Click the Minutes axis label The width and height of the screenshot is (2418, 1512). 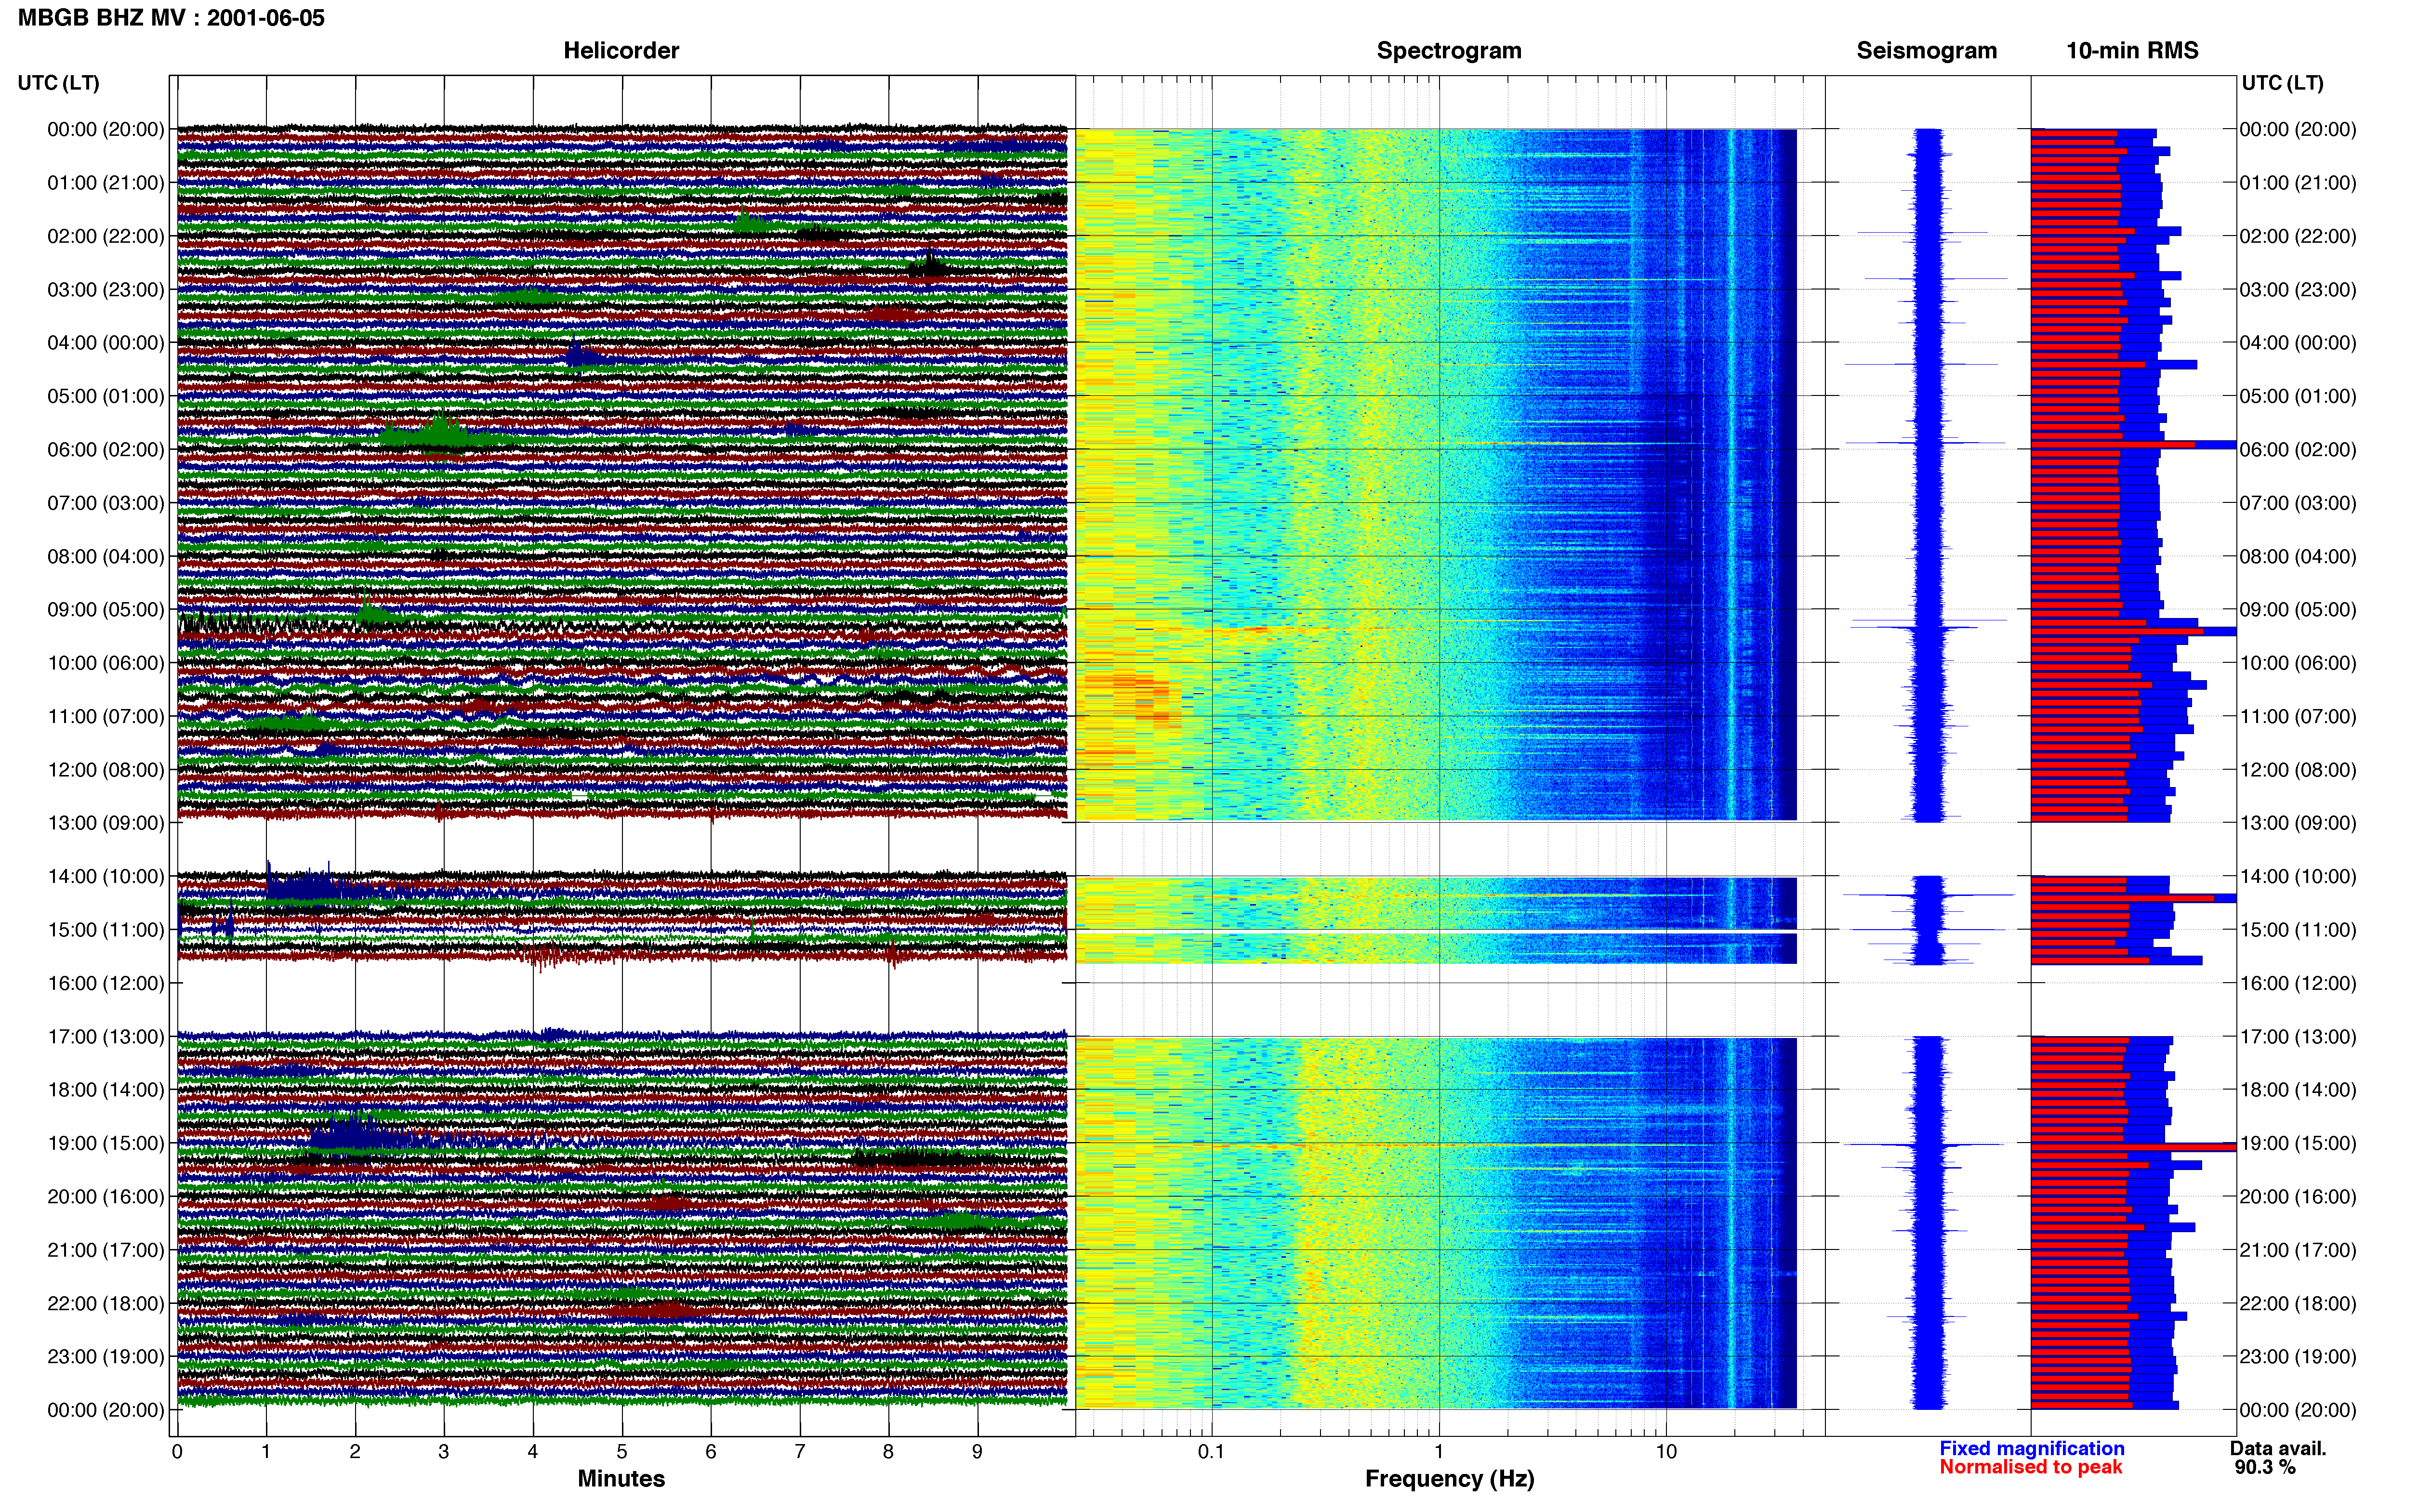point(621,1479)
